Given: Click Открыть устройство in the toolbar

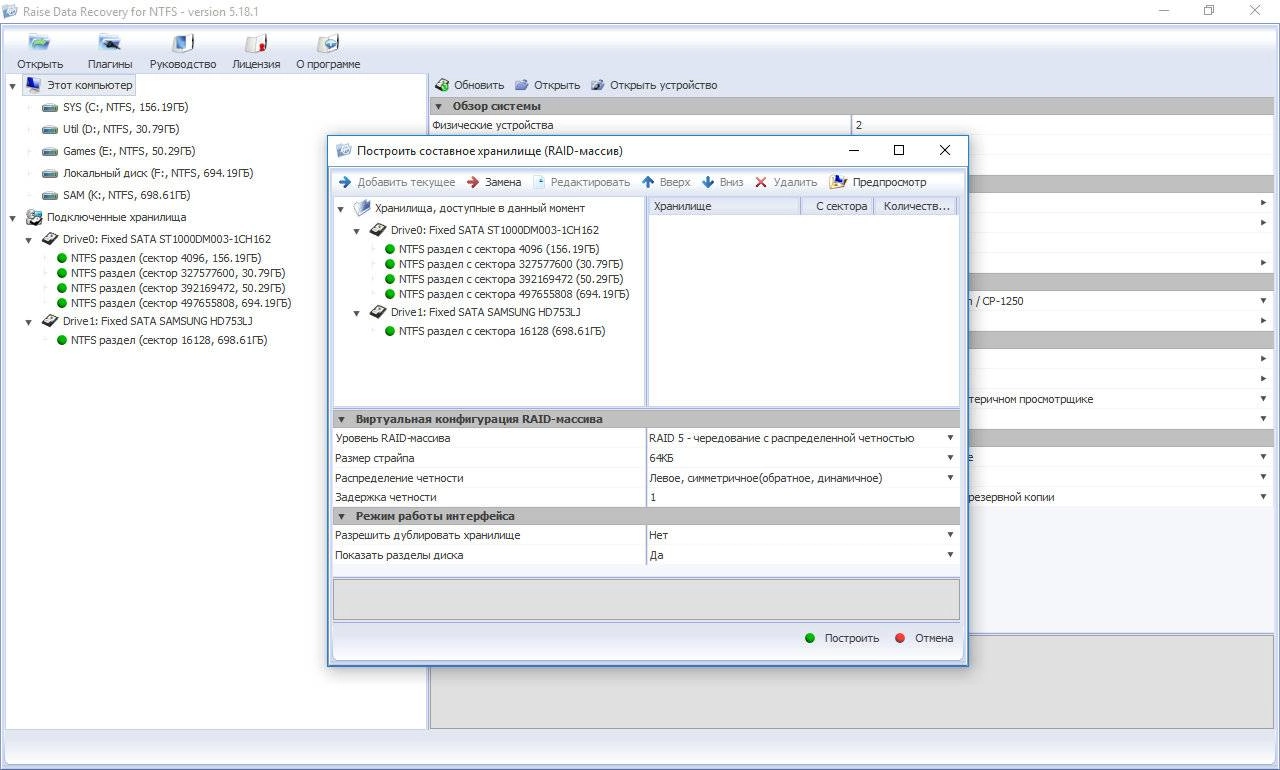Looking at the screenshot, I should (x=654, y=85).
